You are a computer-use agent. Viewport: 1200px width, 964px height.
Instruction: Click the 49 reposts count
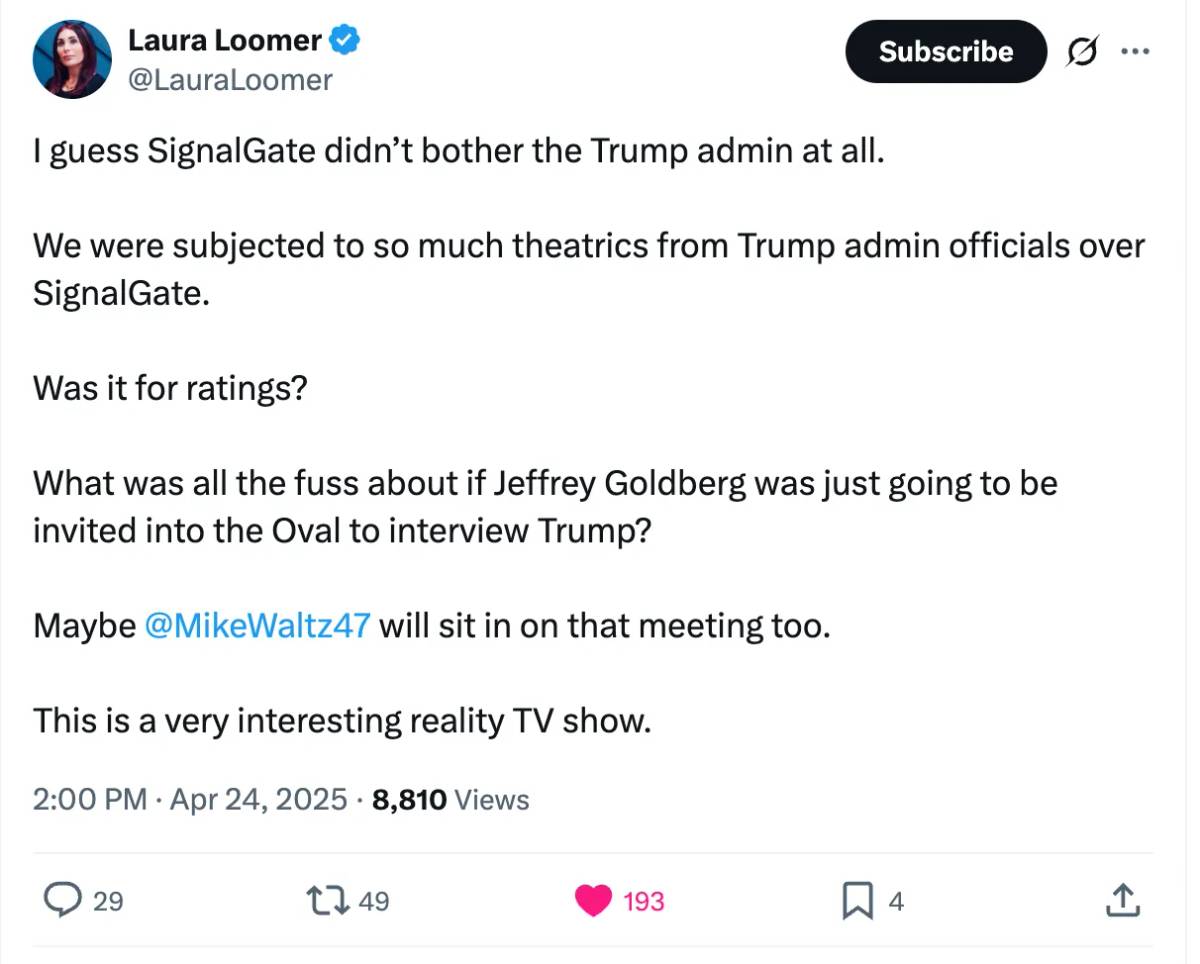pos(373,902)
